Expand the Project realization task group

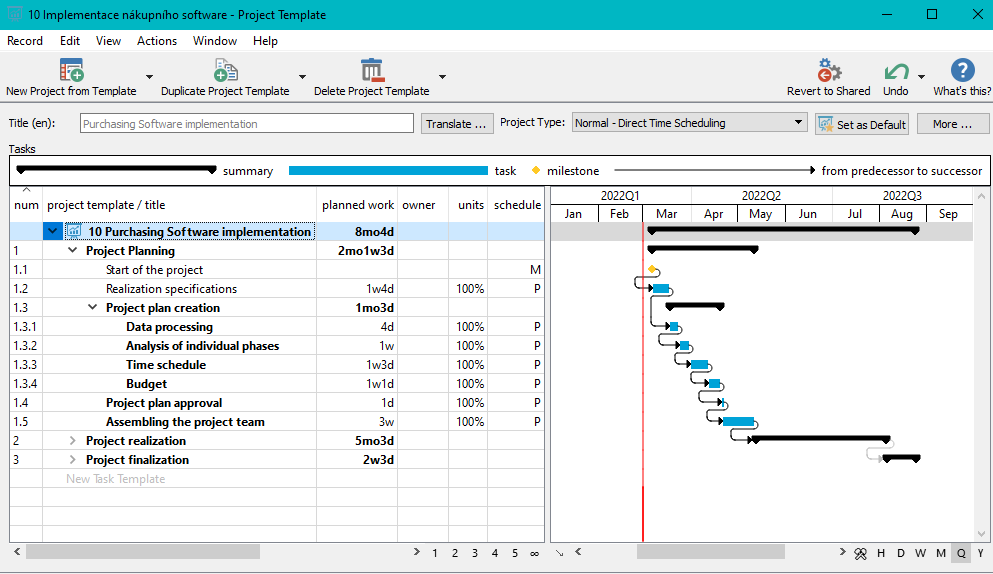click(73, 441)
